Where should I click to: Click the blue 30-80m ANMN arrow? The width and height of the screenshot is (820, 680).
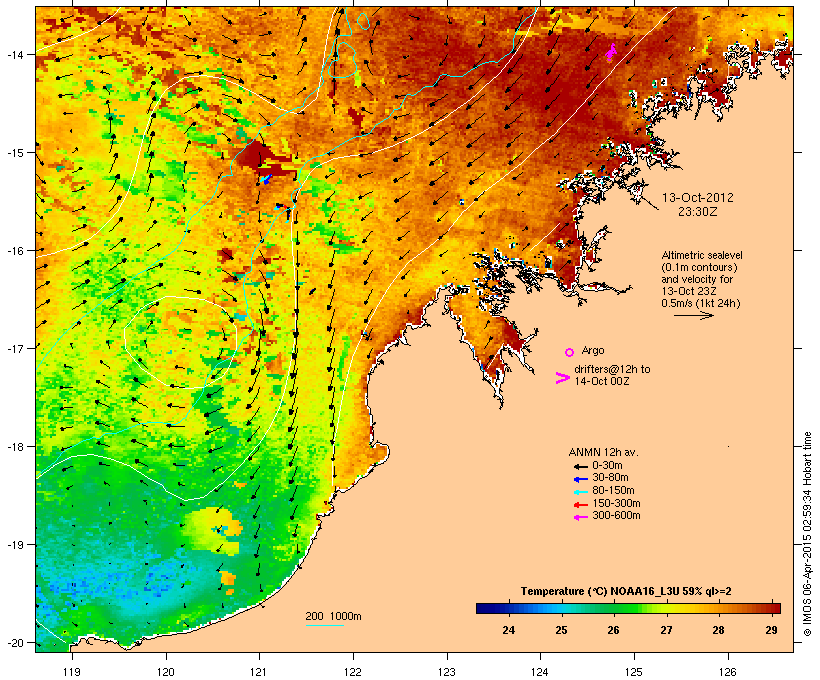pyautogui.click(x=580, y=479)
